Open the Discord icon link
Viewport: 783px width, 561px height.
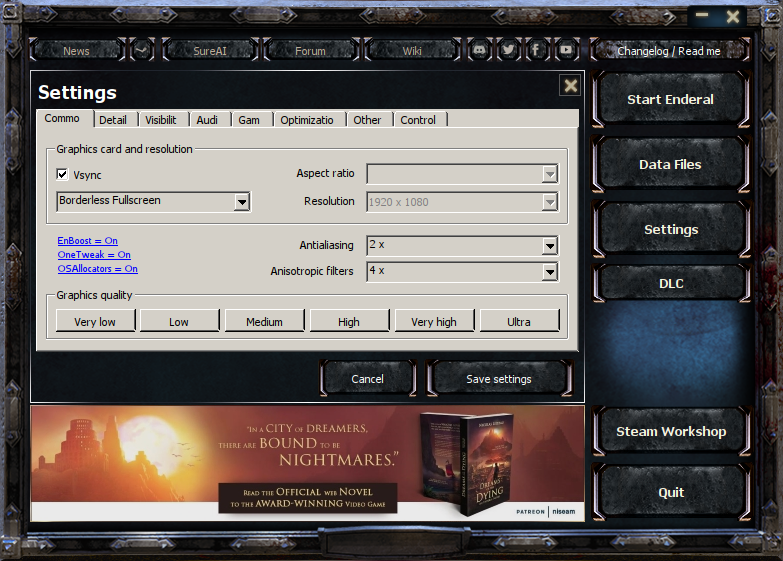[x=480, y=50]
